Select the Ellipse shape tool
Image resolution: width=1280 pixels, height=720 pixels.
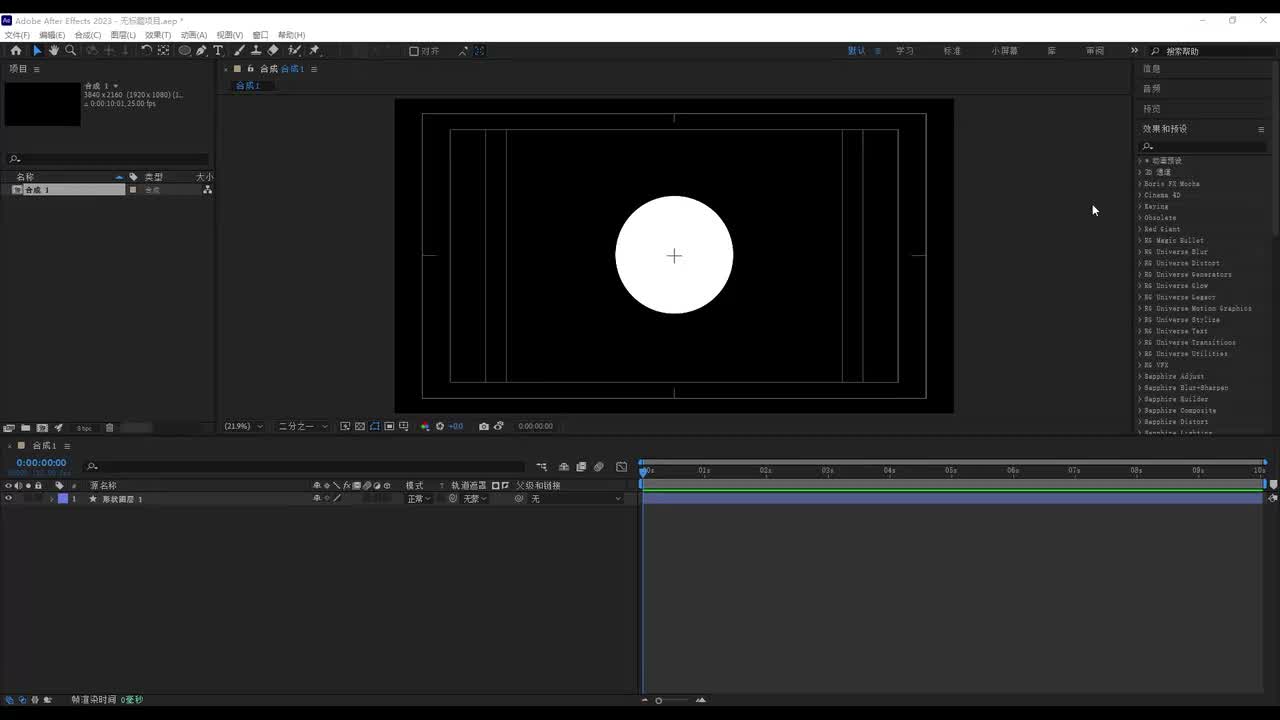pyautogui.click(x=185, y=51)
